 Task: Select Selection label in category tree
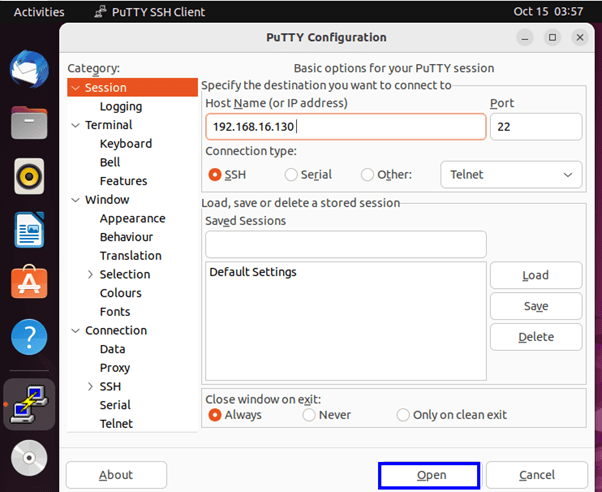point(125,275)
